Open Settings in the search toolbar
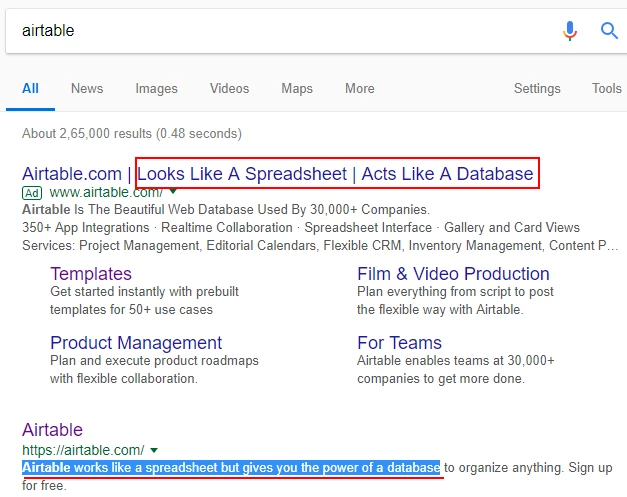 click(537, 88)
